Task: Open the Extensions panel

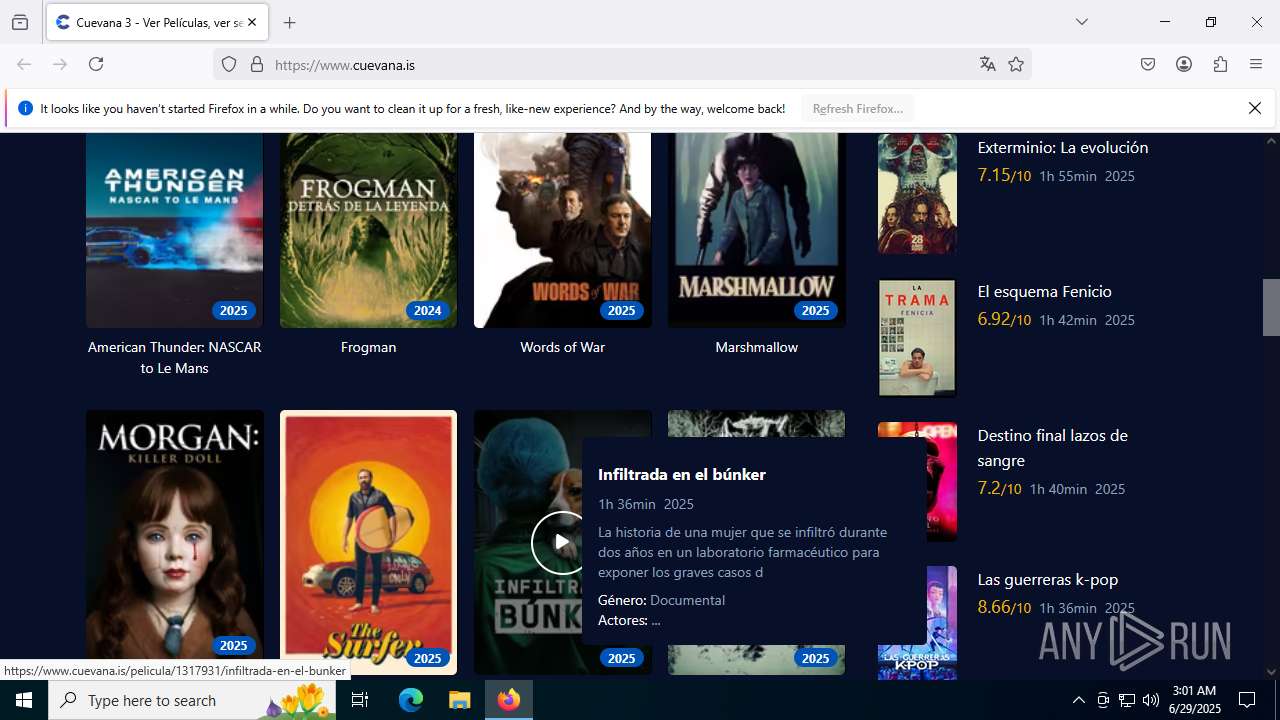Action: click(x=1220, y=64)
